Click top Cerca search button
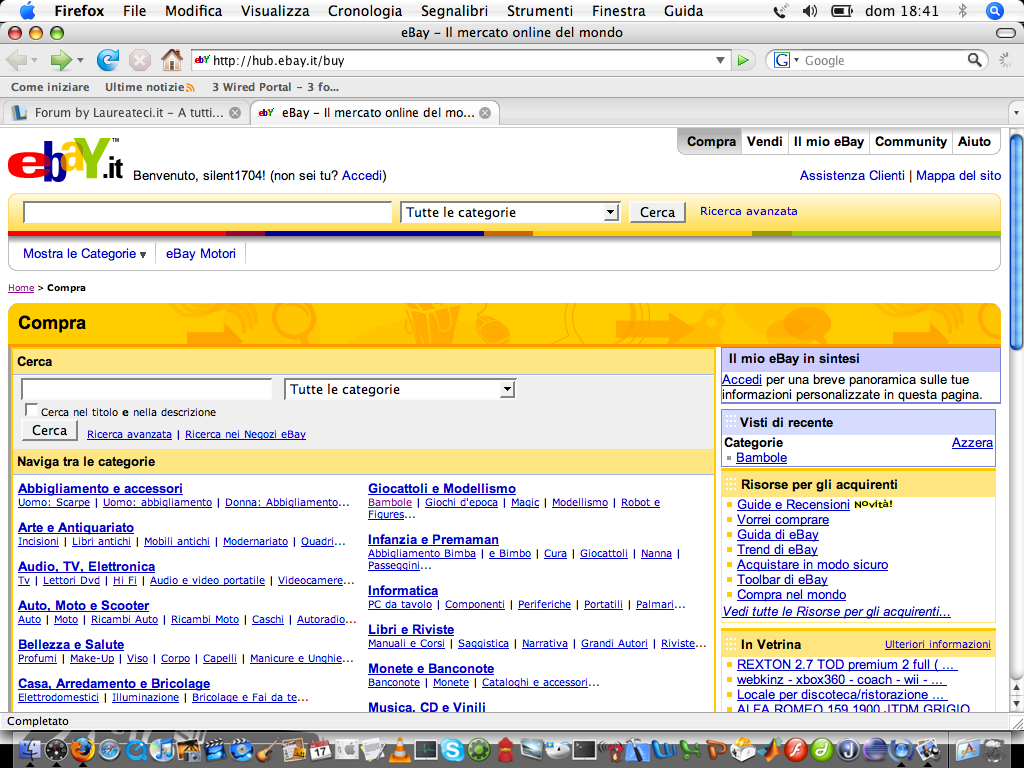1024x768 pixels. [x=658, y=212]
